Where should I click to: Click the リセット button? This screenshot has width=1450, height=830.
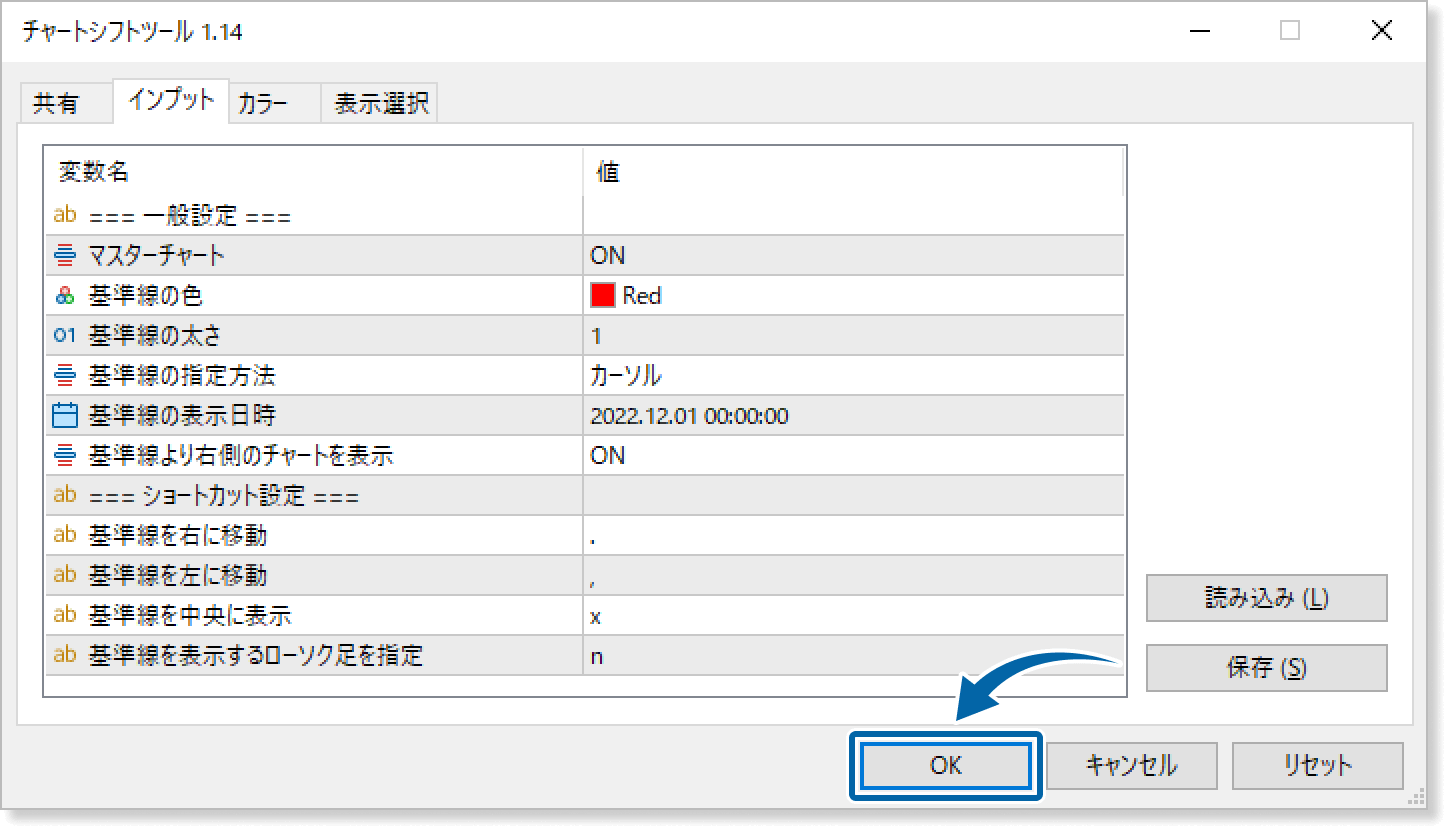tap(1318, 765)
